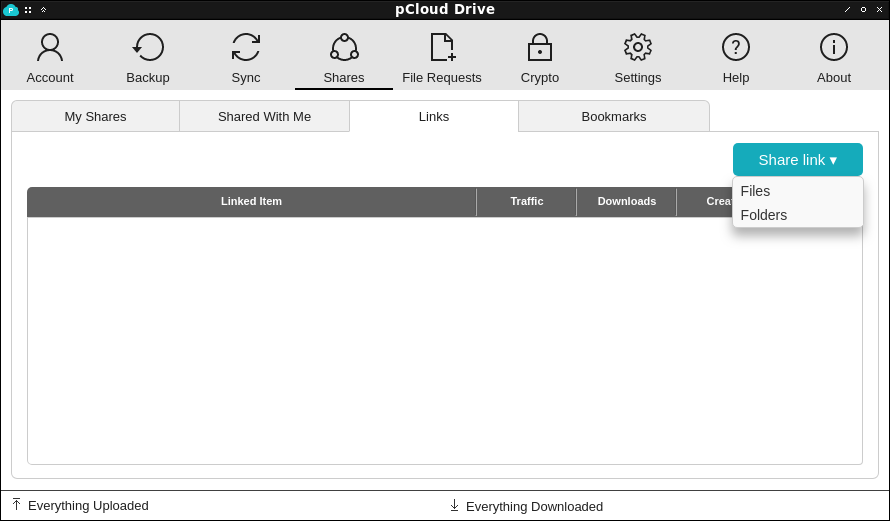Click the four-dot title bar icon

coord(28,10)
